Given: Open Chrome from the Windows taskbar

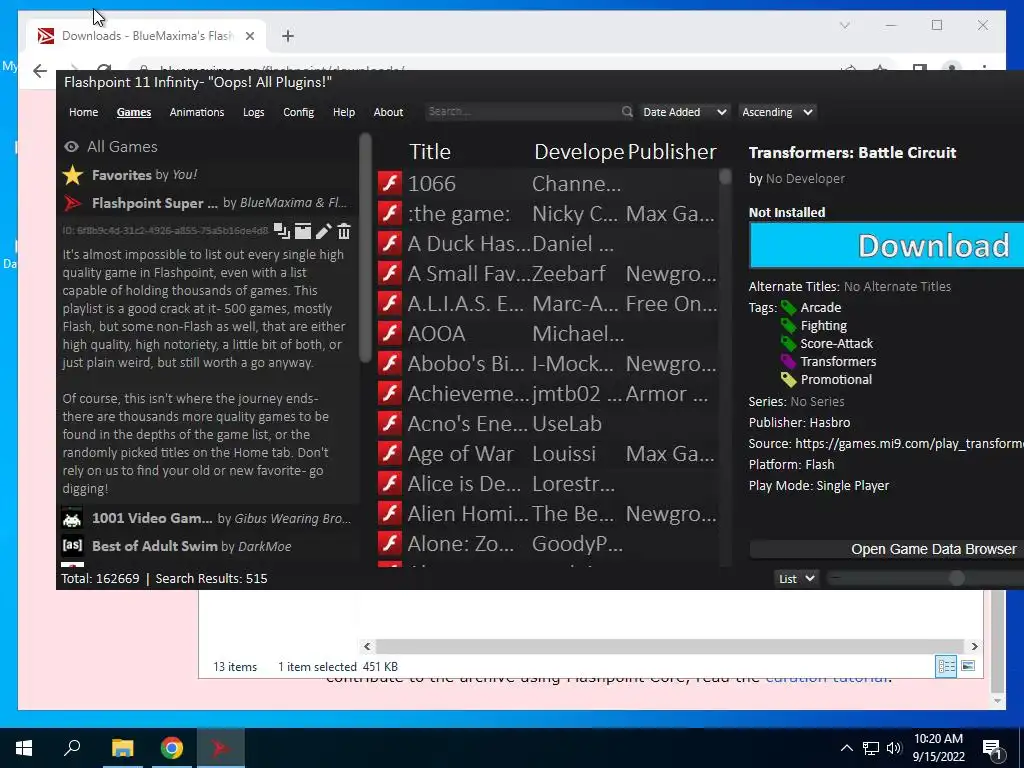Looking at the screenshot, I should point(171,748).
